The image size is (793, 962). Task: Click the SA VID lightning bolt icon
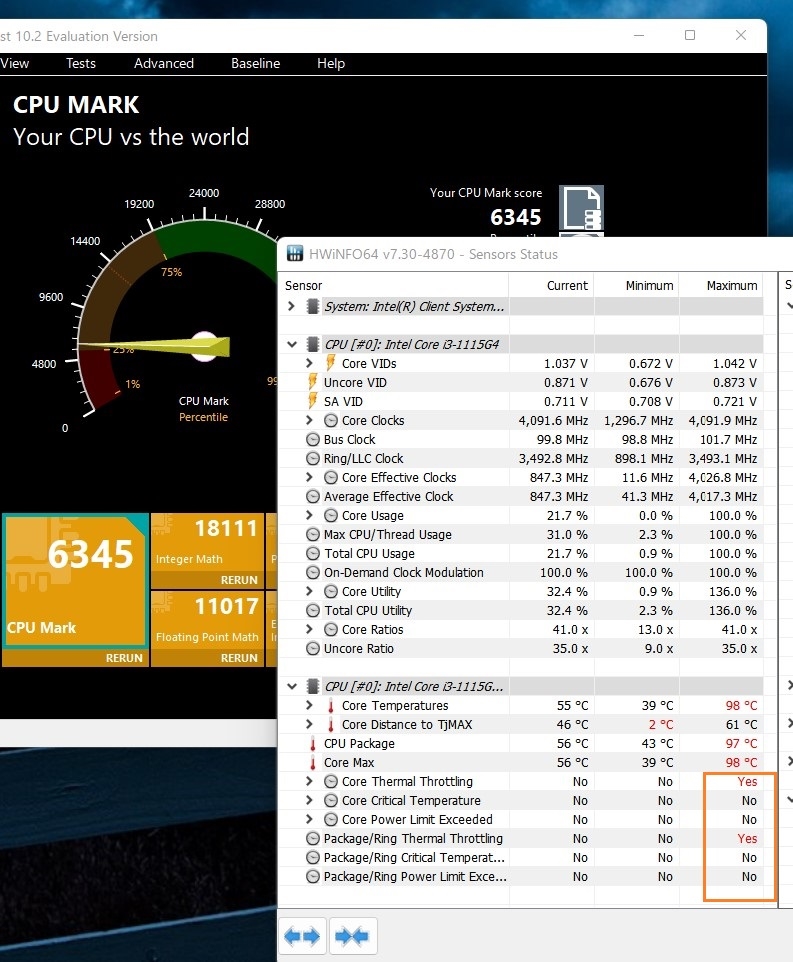coord(313,401)
